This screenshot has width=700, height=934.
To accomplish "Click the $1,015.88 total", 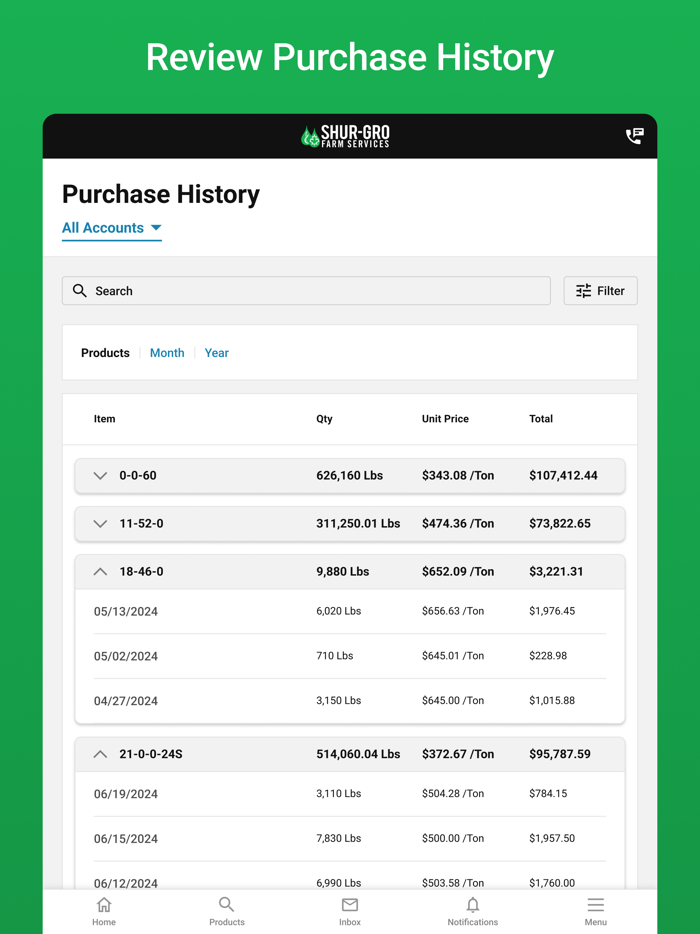I will click(552, 700).
